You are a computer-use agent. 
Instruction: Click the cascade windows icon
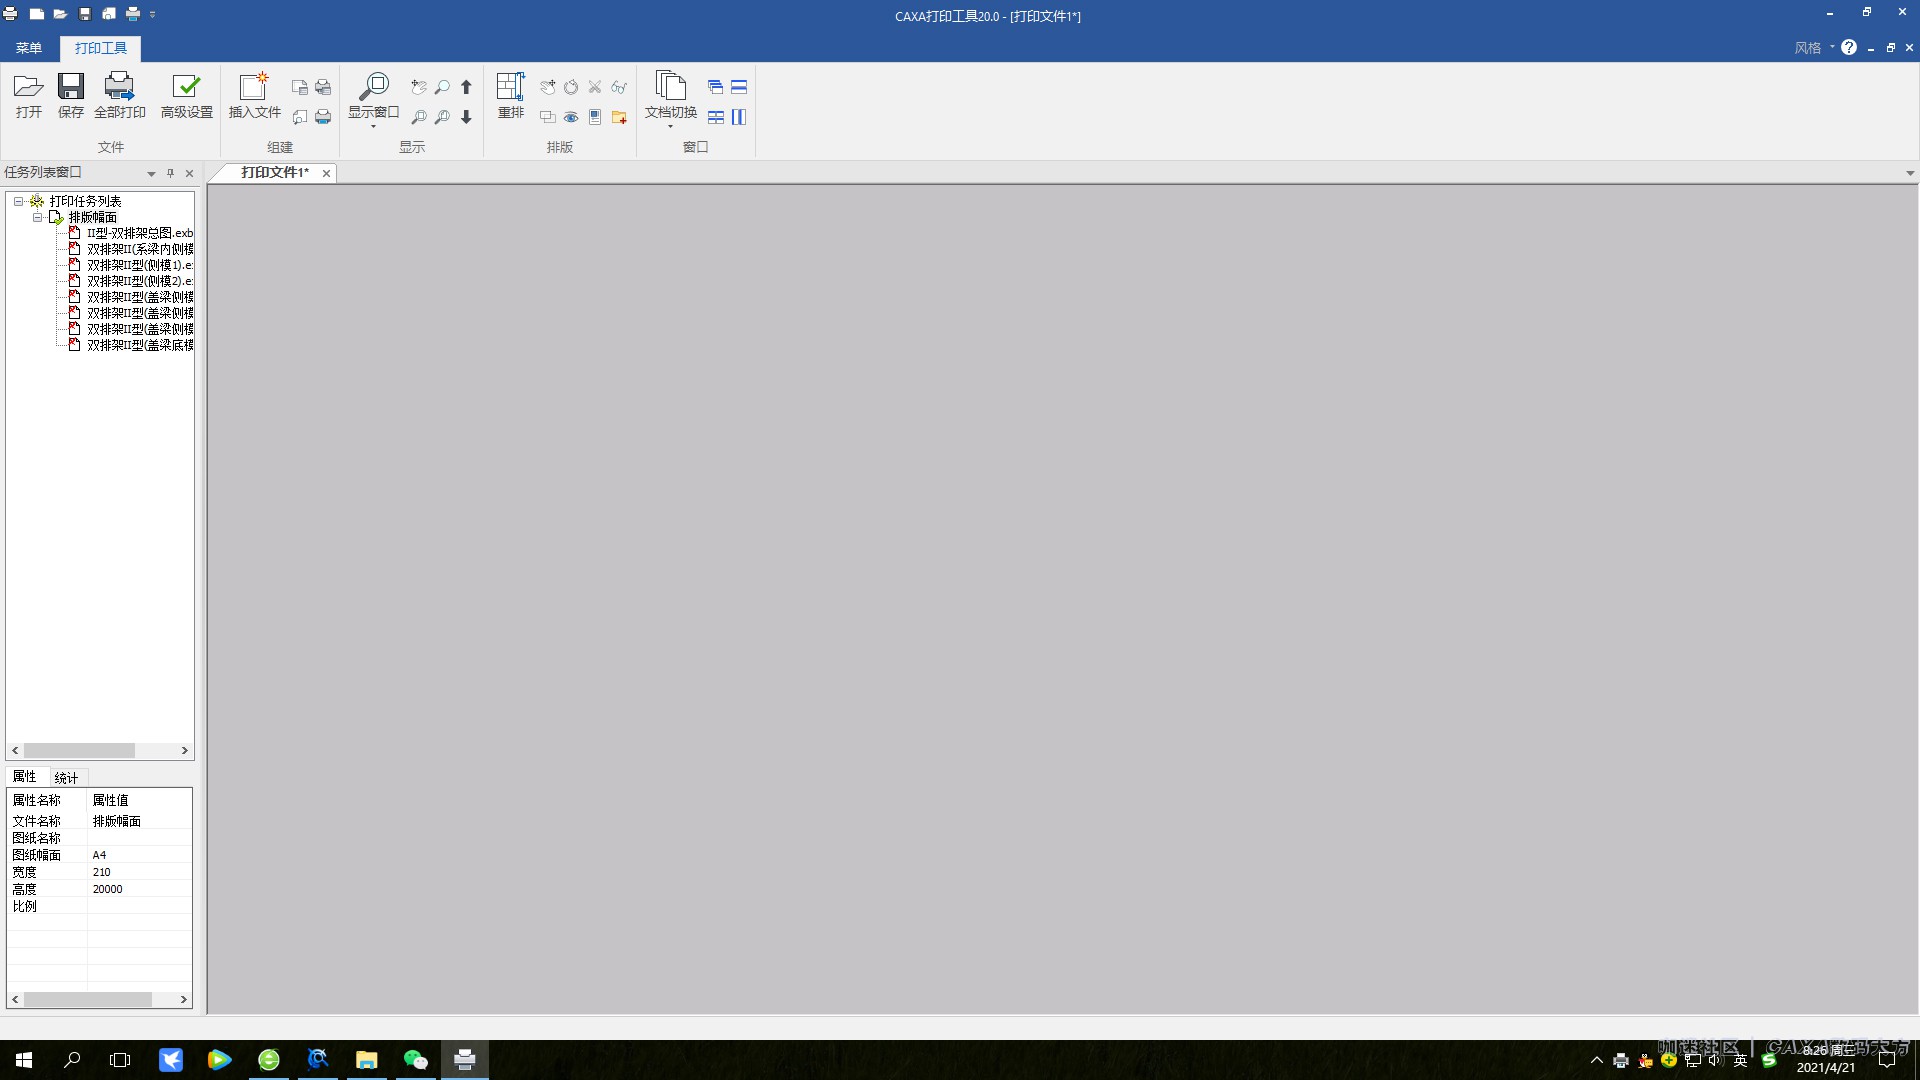click(715, 87)
